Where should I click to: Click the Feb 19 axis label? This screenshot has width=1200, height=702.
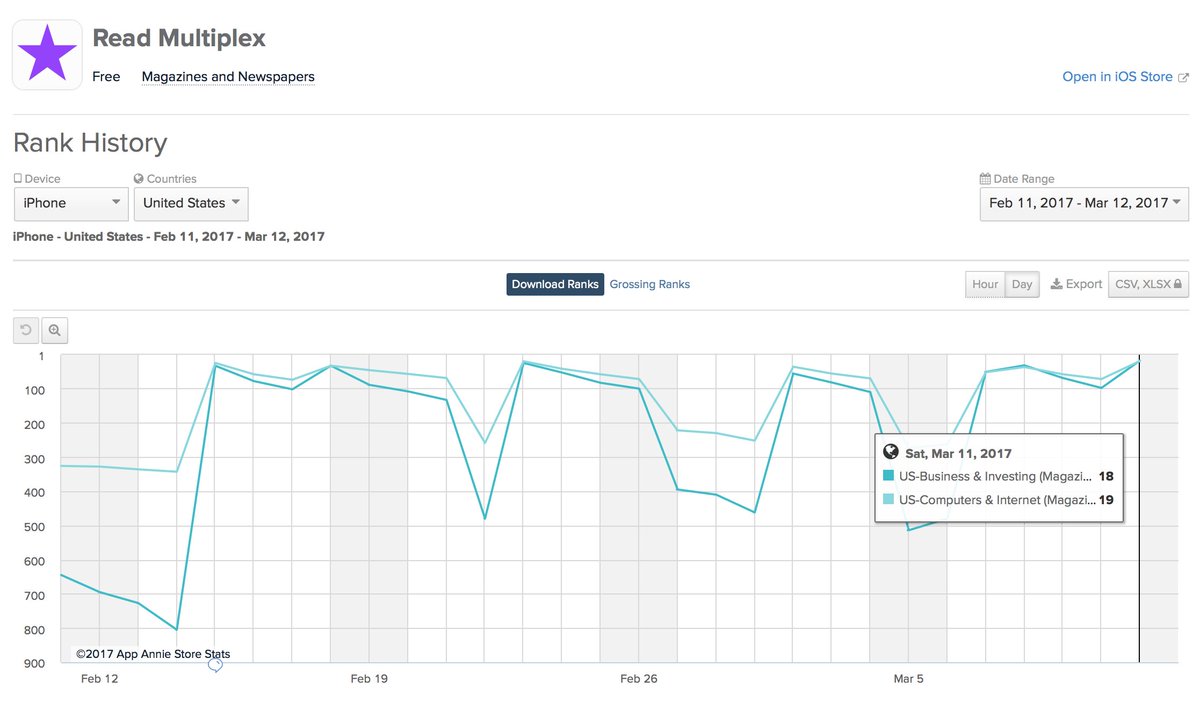(369, 679)
